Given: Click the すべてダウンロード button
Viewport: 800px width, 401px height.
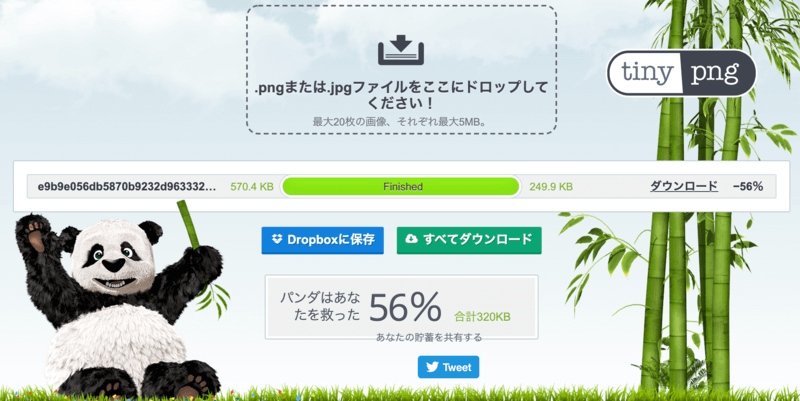Looking at the screenshot, I should pyautogui.click(x=469, y=240).
